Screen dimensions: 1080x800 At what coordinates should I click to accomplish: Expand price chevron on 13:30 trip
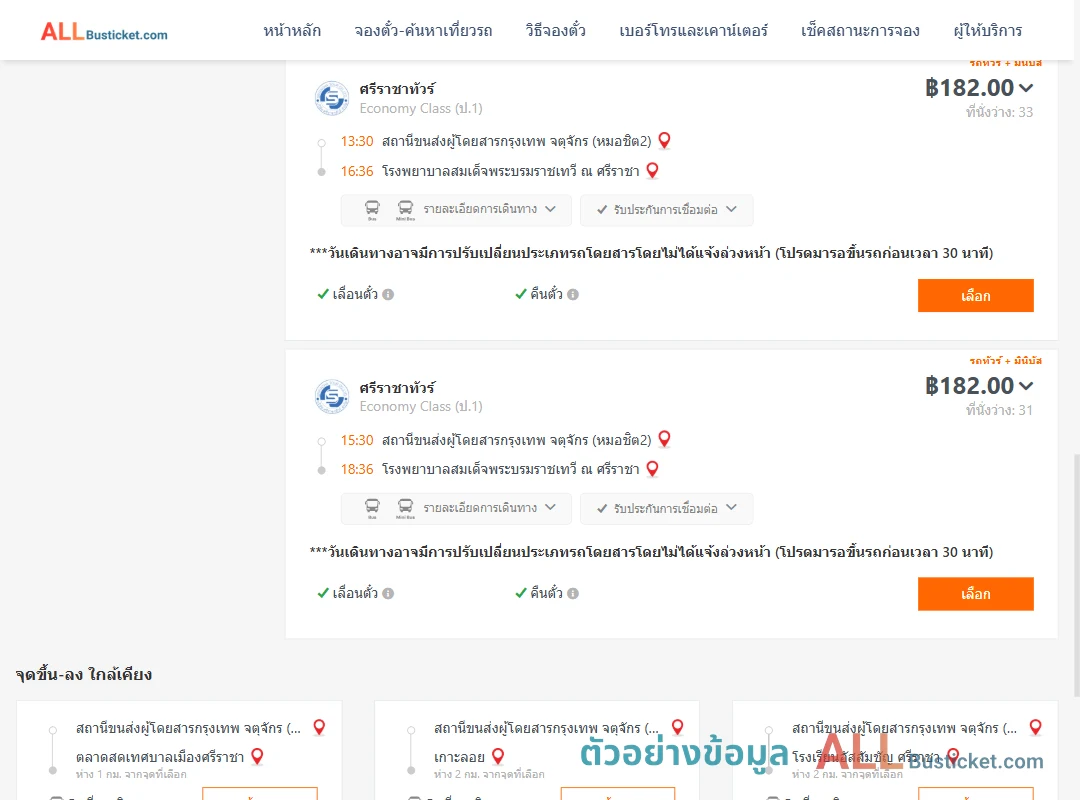(1026, 88)
